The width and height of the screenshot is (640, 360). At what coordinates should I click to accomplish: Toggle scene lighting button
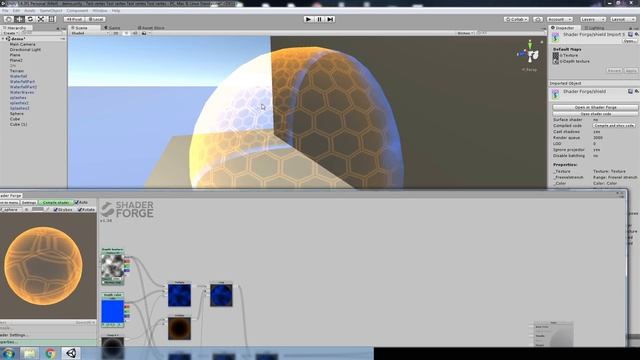127,33
